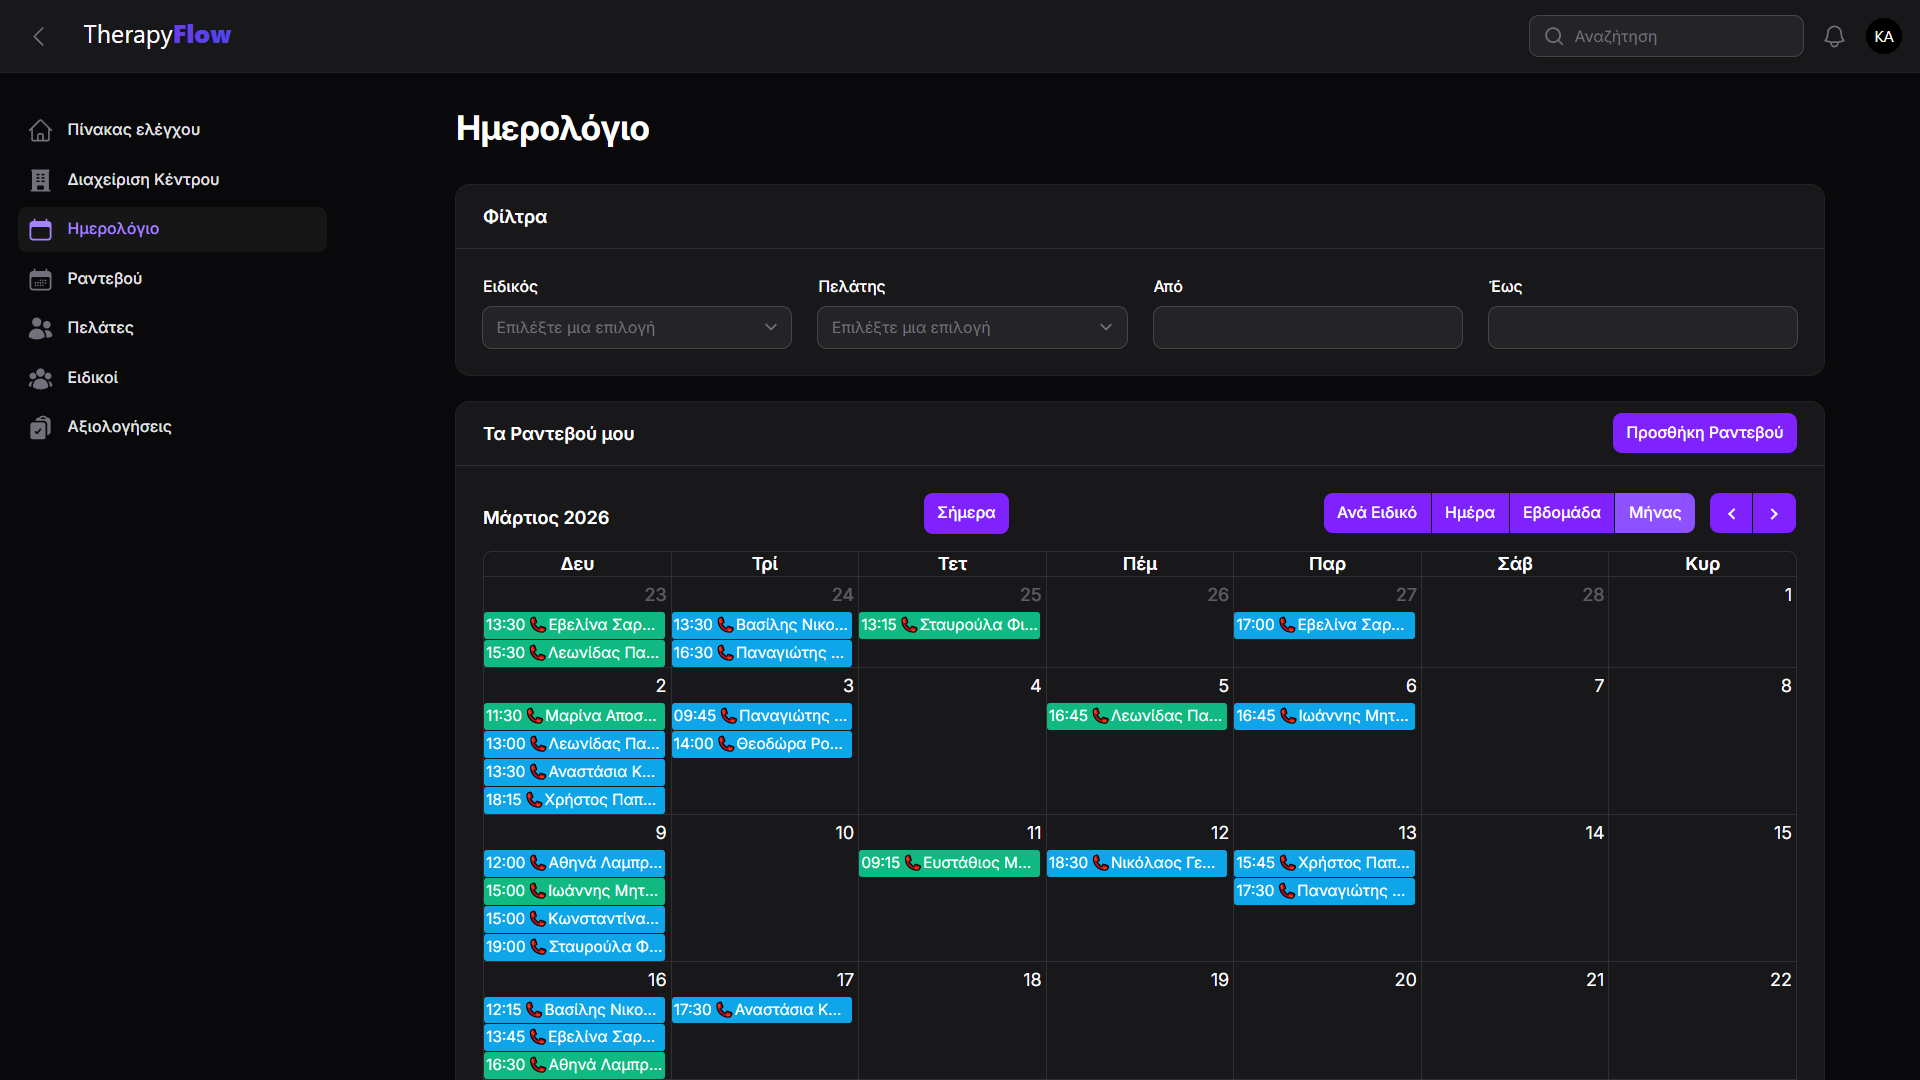Select the Ειδικοί specialists icon
Screen dimensions: 1920x1080
[x=40, y=378]
